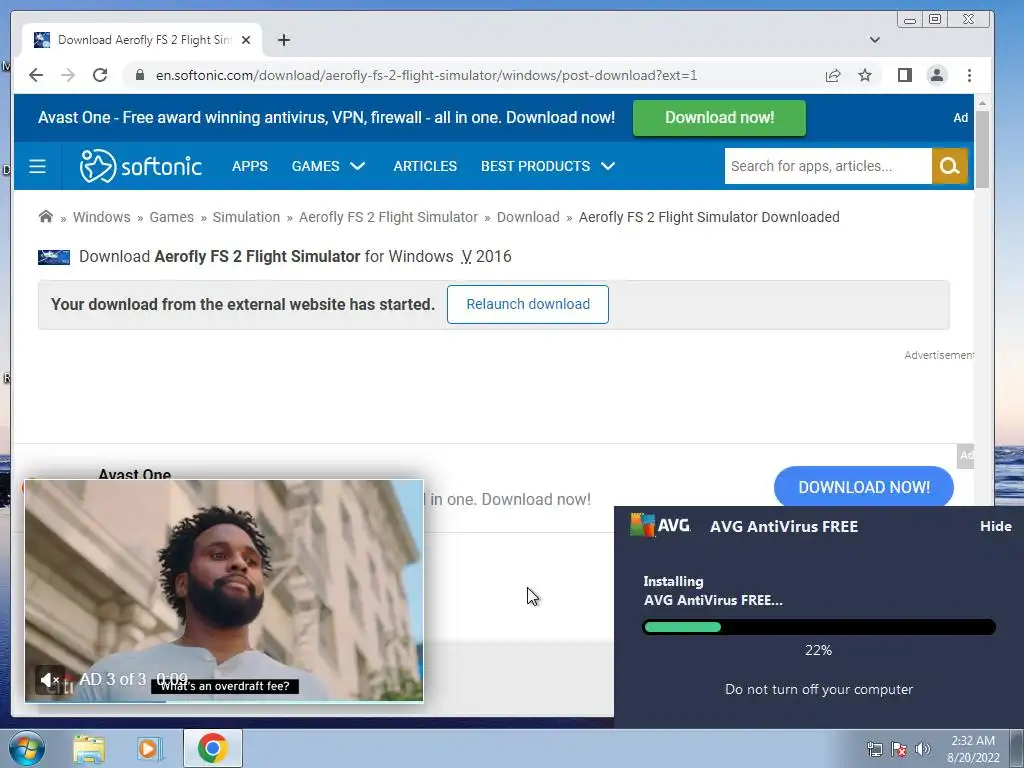
Task: Open Action Center flag tray icon
Action: 899,749
